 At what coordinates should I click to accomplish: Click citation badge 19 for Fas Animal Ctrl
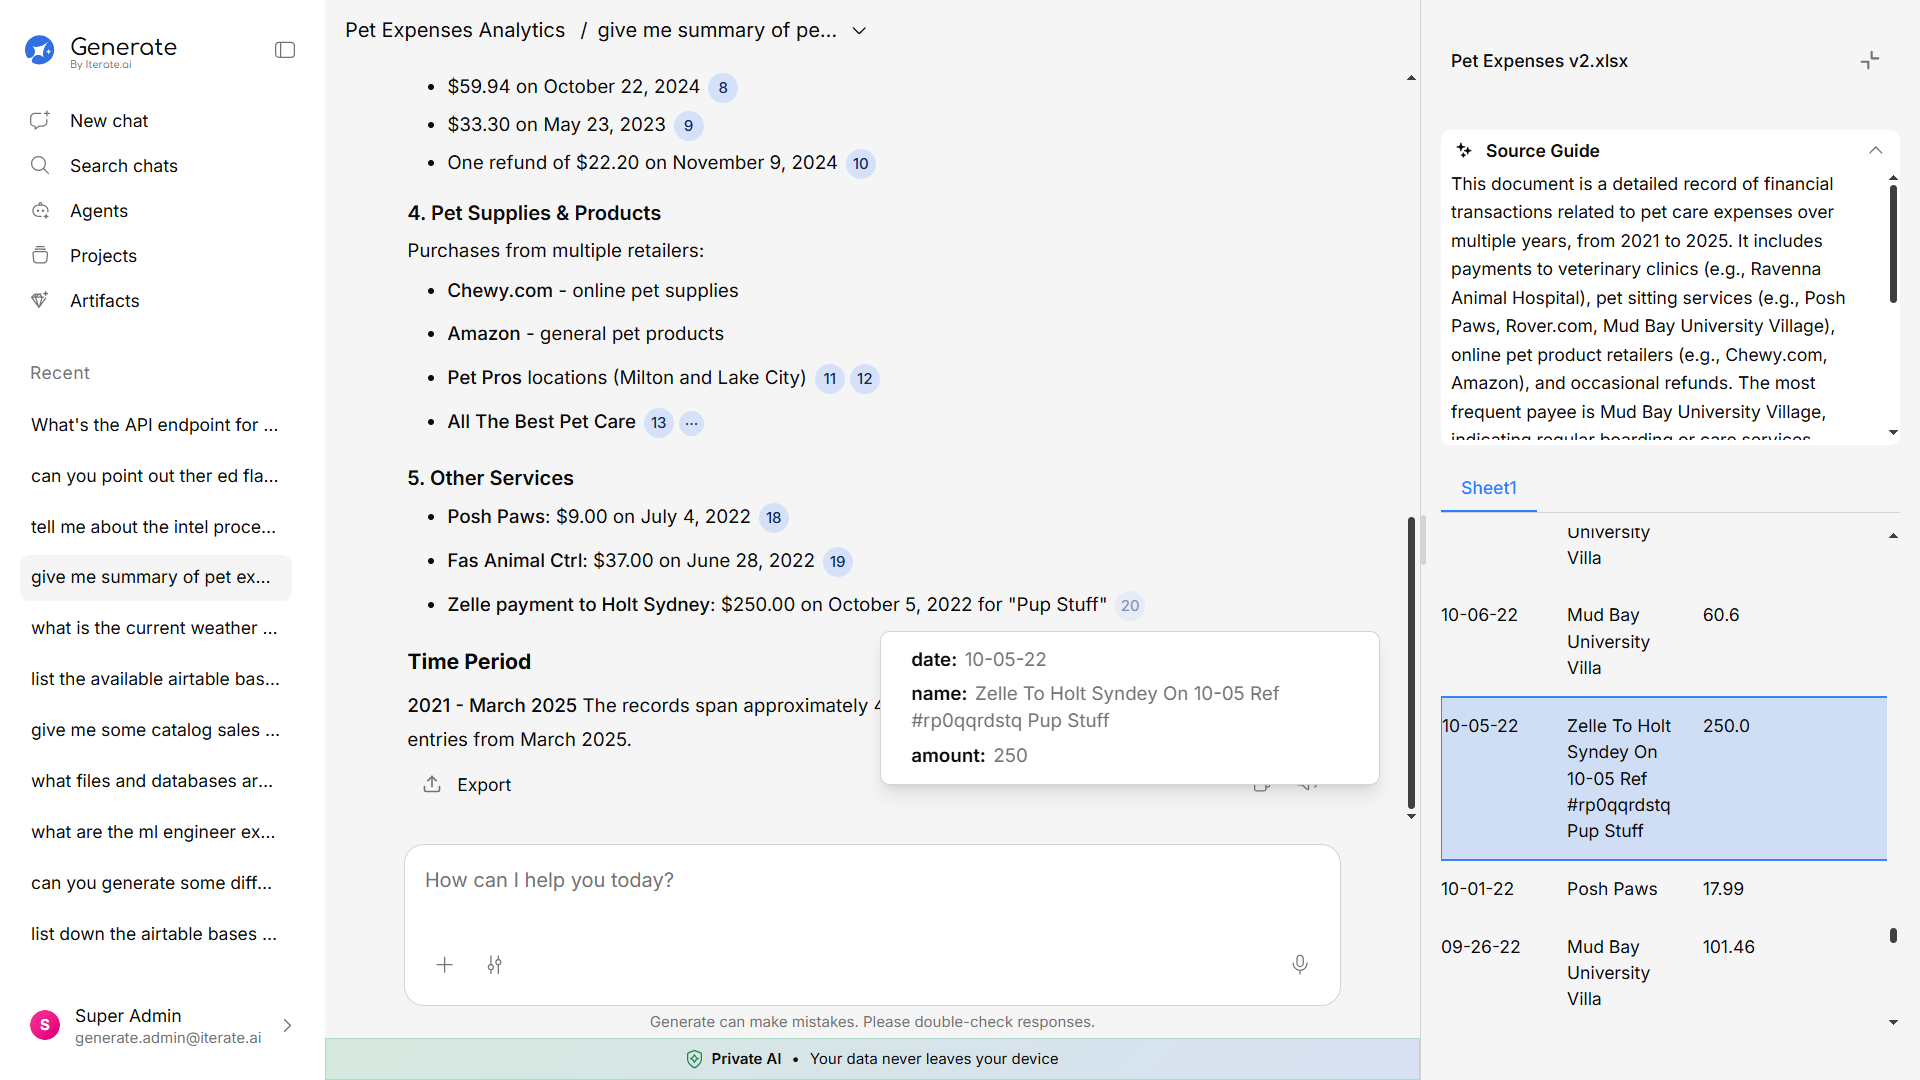(837, 562)
